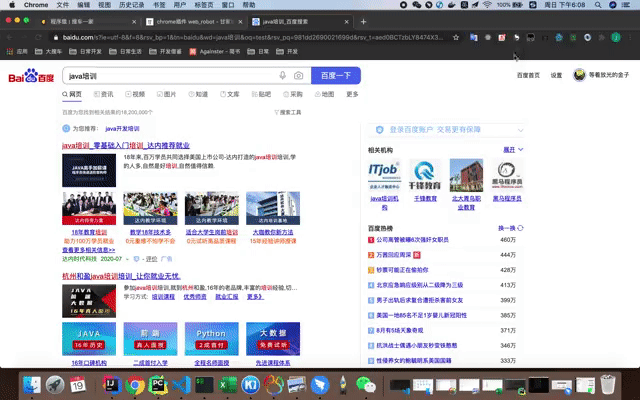This screenshot has height=400, width=640.
Task: Click the 换一换 refresh hot list link
Action: 507,228
